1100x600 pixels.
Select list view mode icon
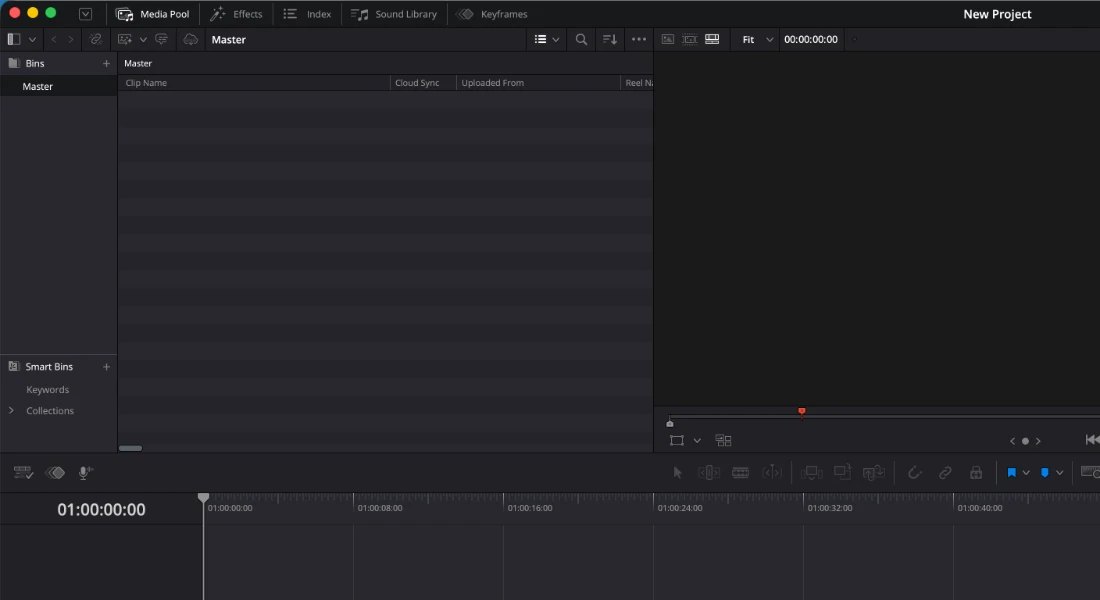click(x=540, y=39)
